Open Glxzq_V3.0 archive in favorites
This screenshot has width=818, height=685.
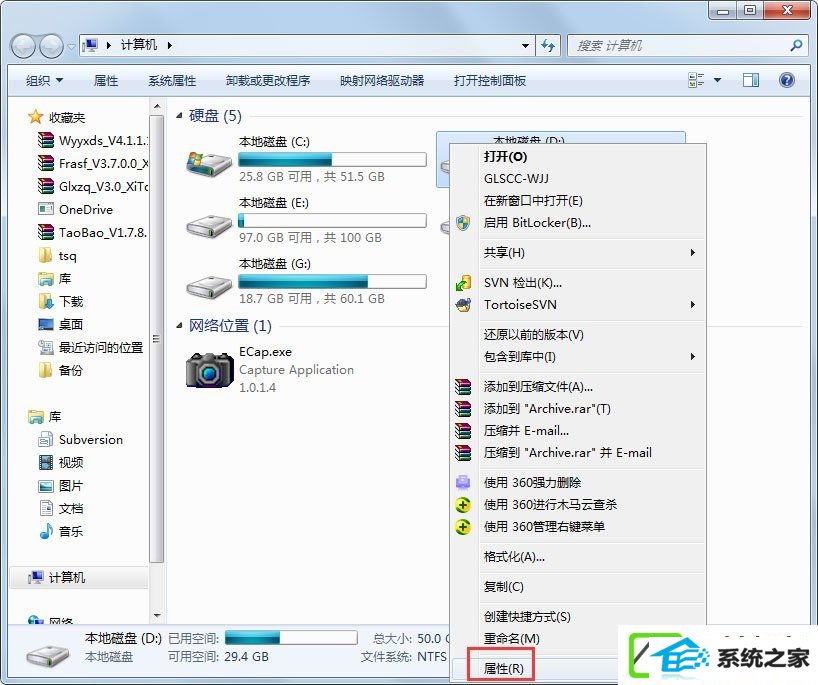[x=93, y=186]
